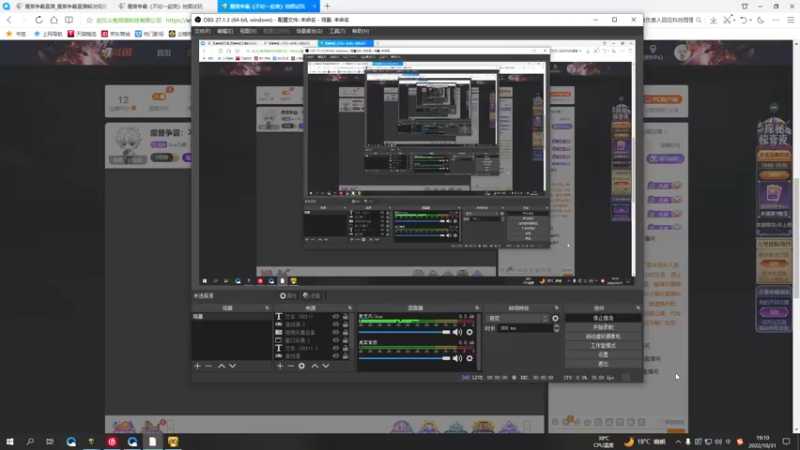Open the 编辑(E) menu in OBS
800x450 pixels.
point(225,31)
